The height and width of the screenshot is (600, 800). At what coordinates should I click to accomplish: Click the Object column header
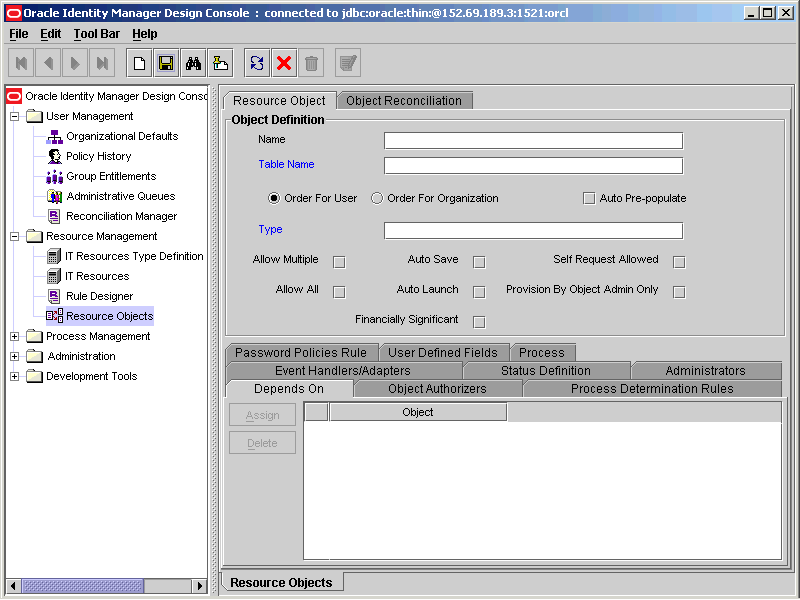point(418,412)
